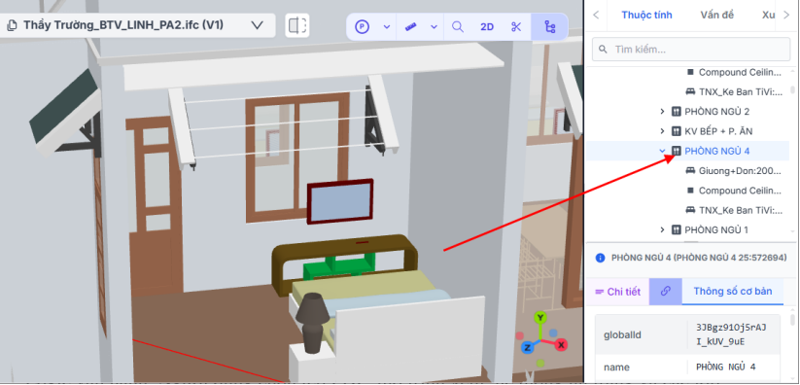Focus the Tìm kiếm search field

[x=691, y=49]
